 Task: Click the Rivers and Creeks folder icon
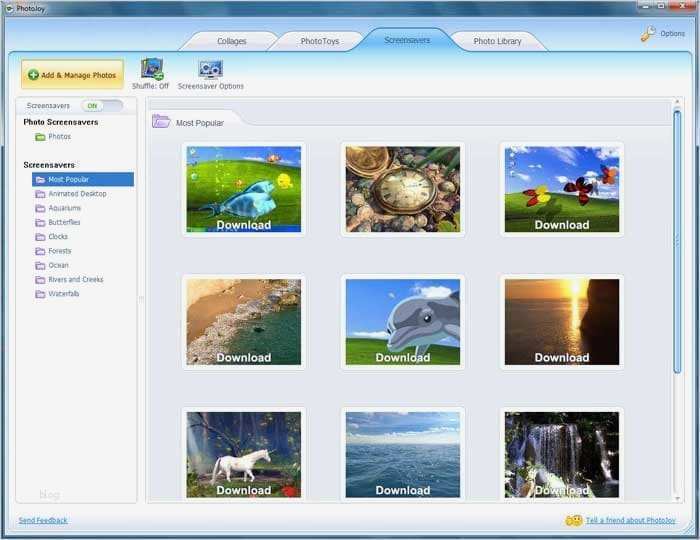click(40, 279)
